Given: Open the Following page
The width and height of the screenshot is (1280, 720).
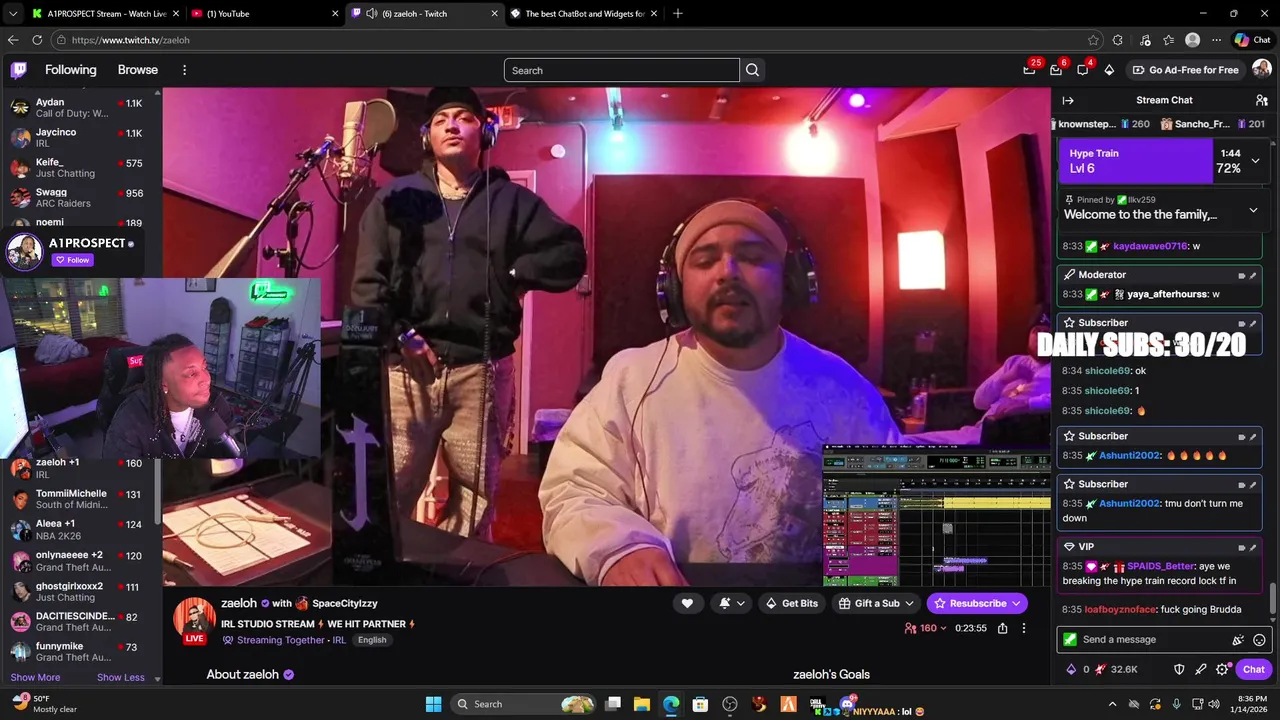Looking at the screenshot, I should (x=71, y=70).
